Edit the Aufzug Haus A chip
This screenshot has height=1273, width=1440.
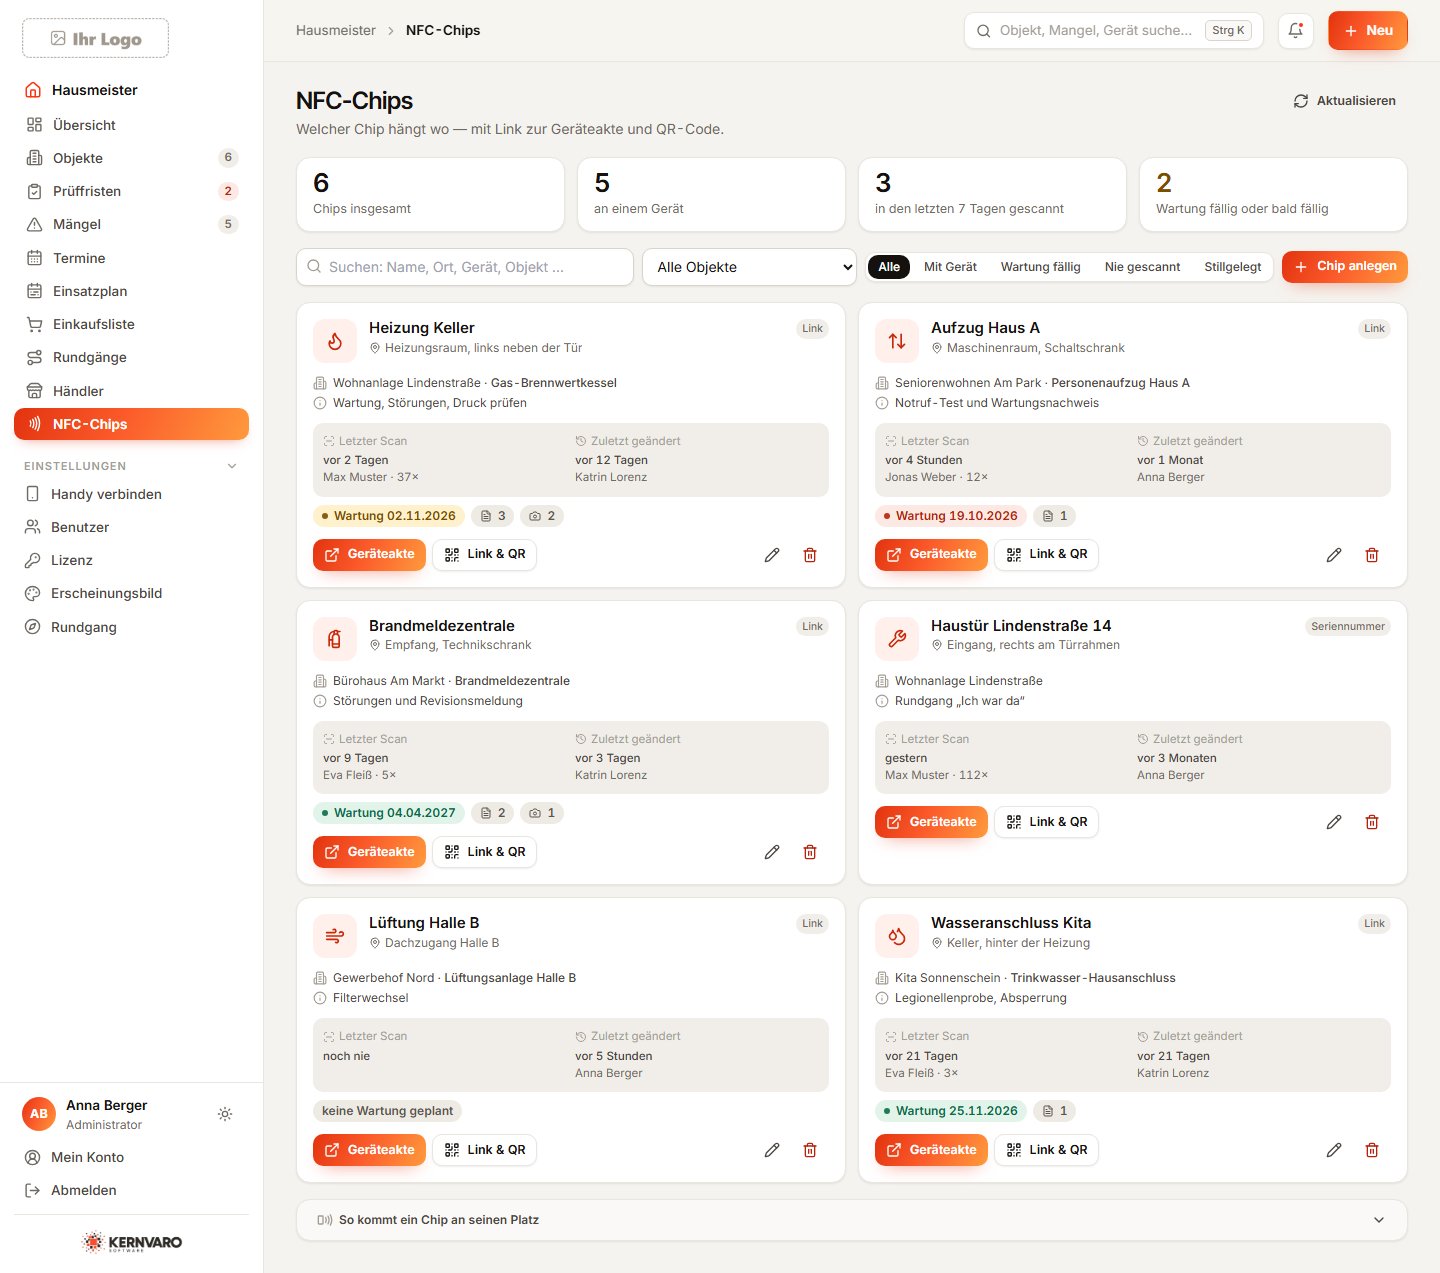1334,555
